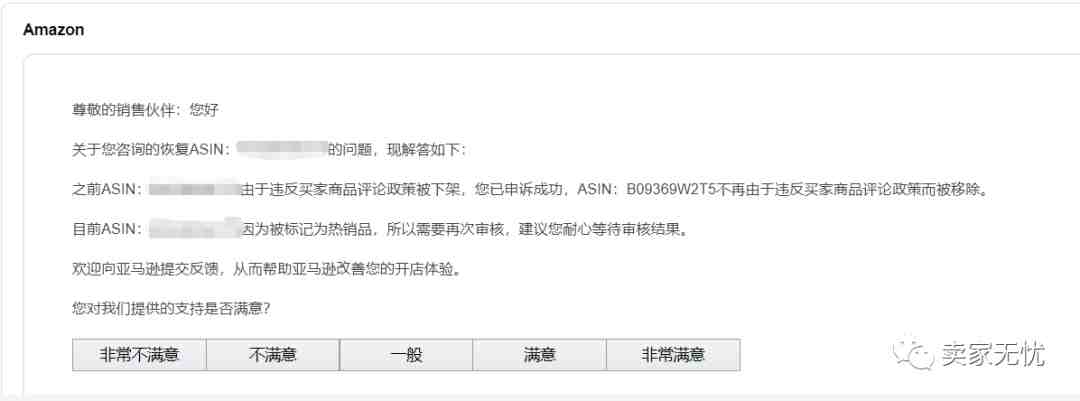Rate support as 非常不满意

tap(139, 355)
